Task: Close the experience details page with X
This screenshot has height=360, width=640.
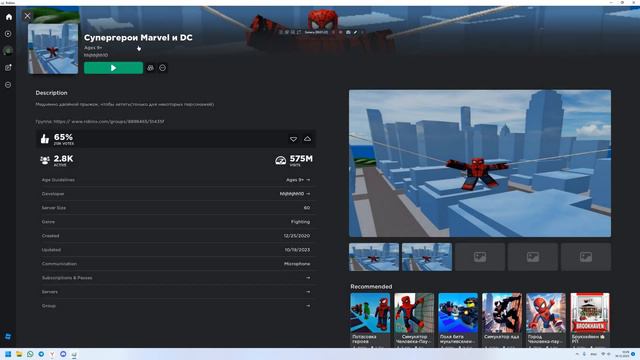Action: (x=27, y=16)
